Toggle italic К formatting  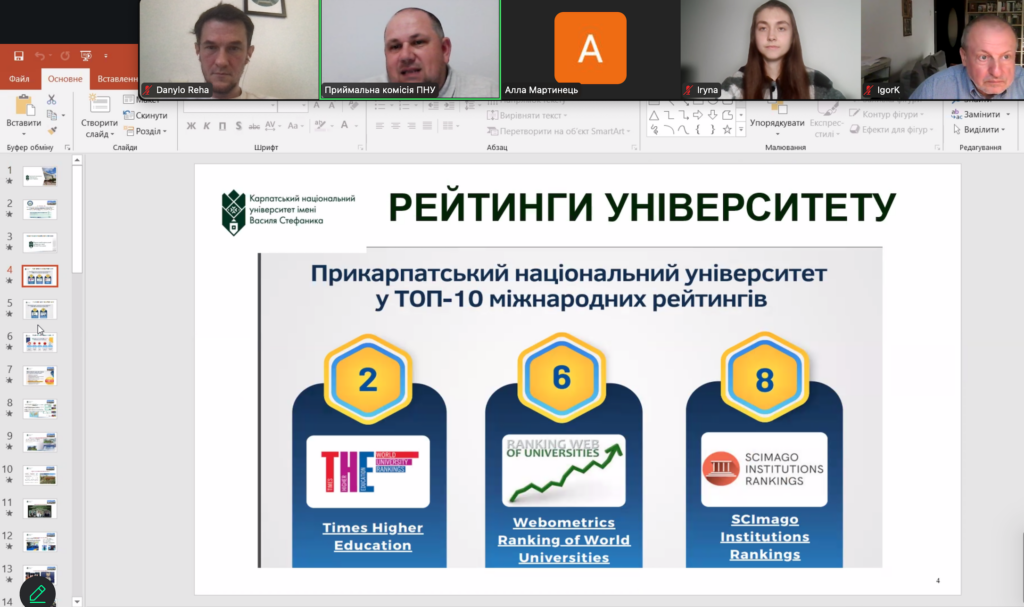pyautogui.click(x=207, y=126)
